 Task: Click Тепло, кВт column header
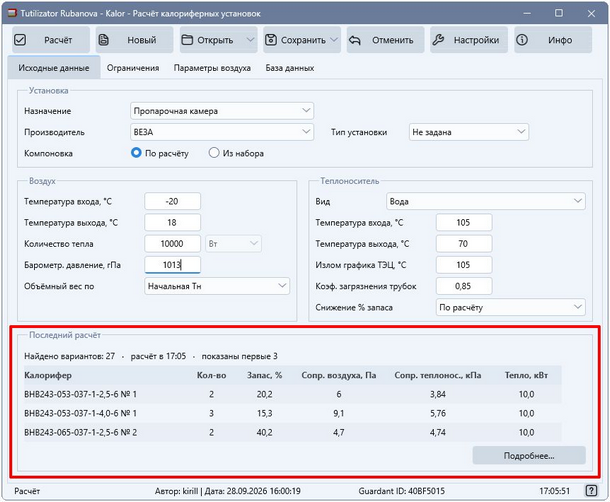click(526, 376)
